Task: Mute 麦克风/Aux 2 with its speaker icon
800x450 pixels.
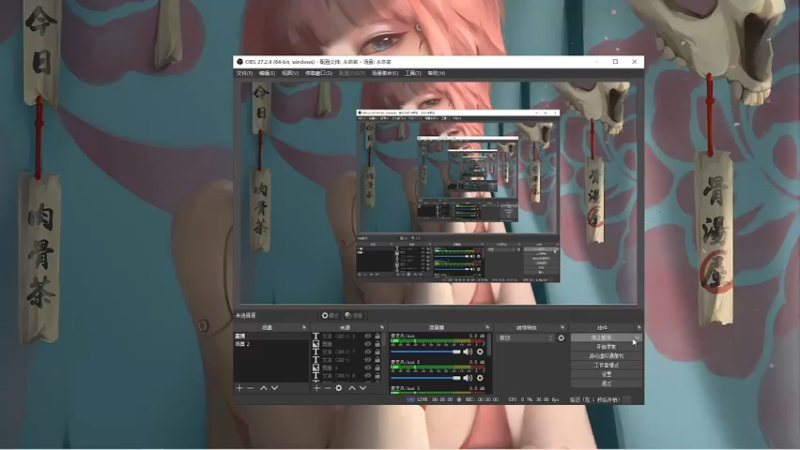Action: (467, 378)
